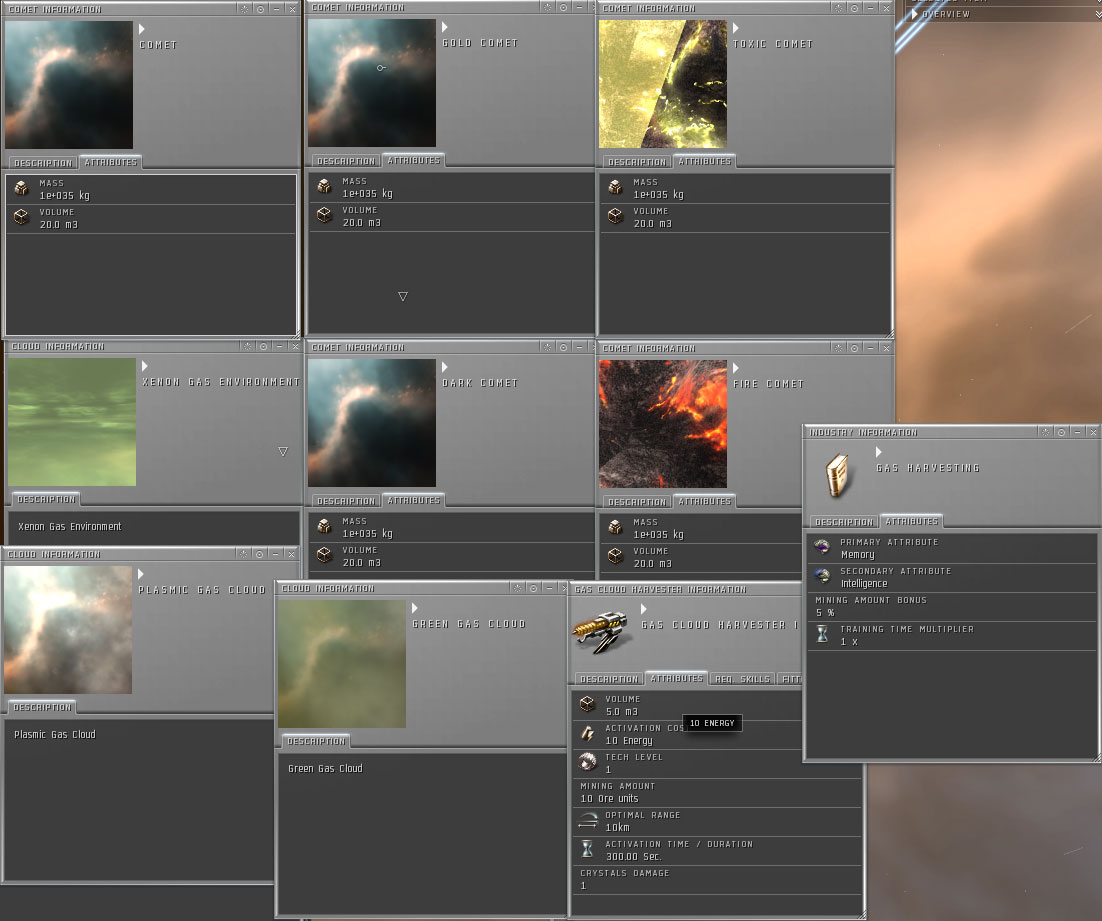Click the Mass icon in Toxic Comet window
This screenshot has height=921, width=1102.
[615, 187]
